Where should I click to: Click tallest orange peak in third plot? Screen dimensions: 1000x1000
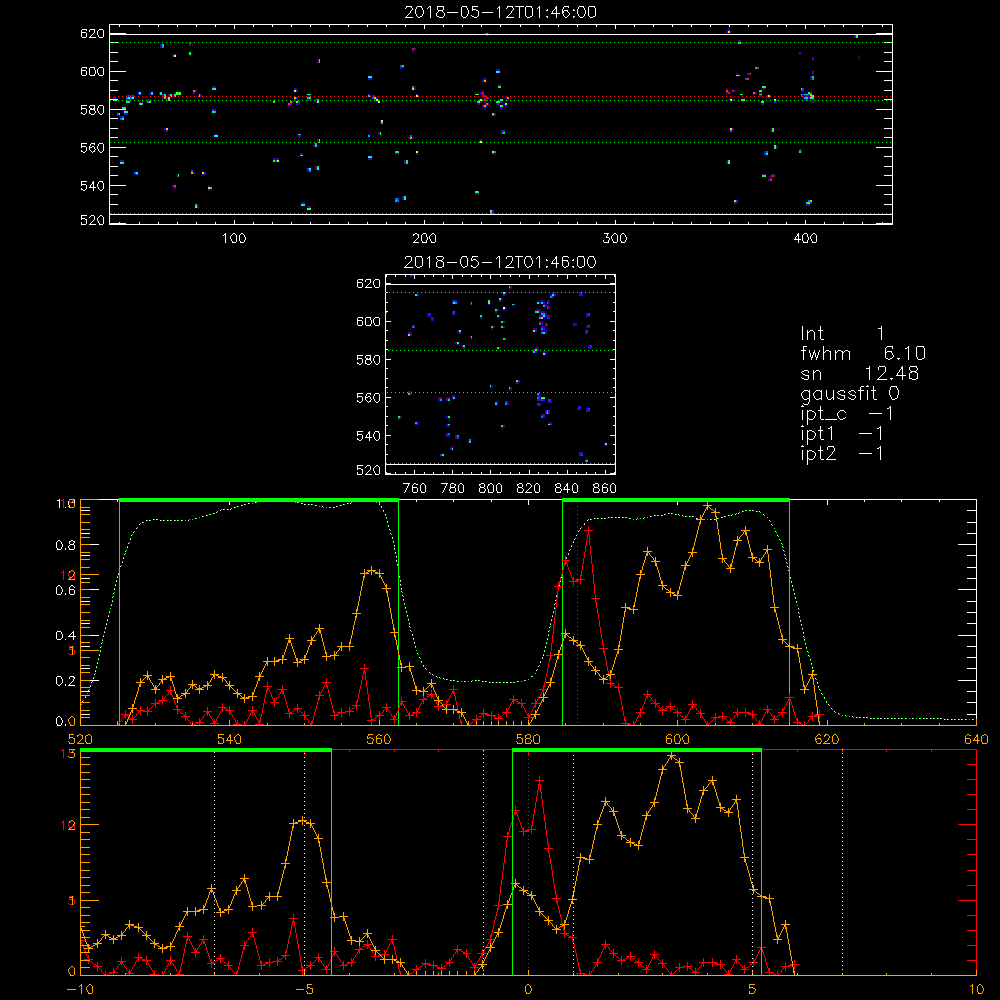707,506
